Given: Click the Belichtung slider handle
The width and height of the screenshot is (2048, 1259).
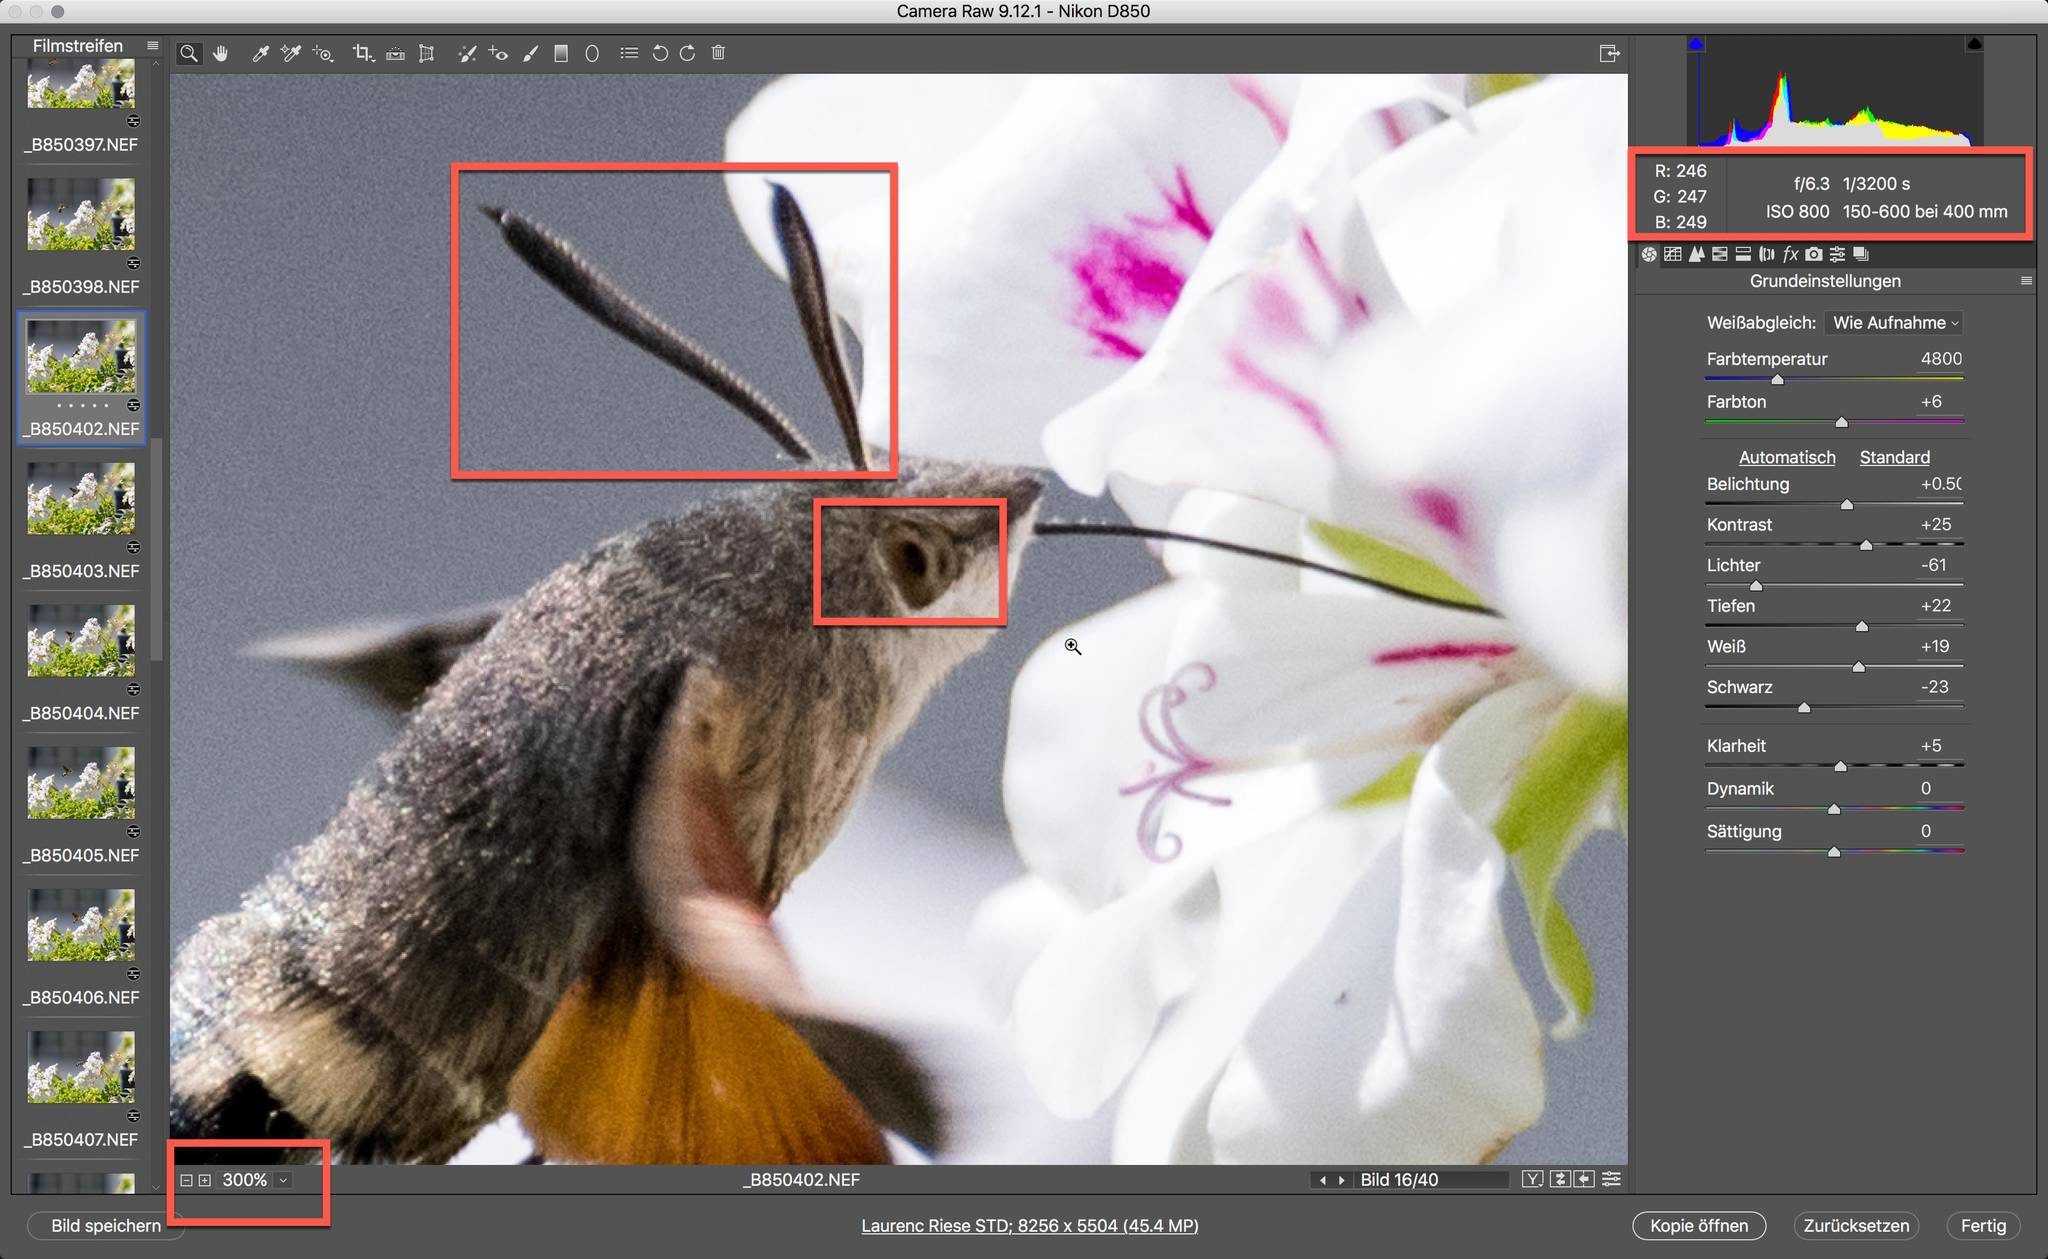Looking at the screenshot, I should pyautogui.click(x=1847, y=505).
